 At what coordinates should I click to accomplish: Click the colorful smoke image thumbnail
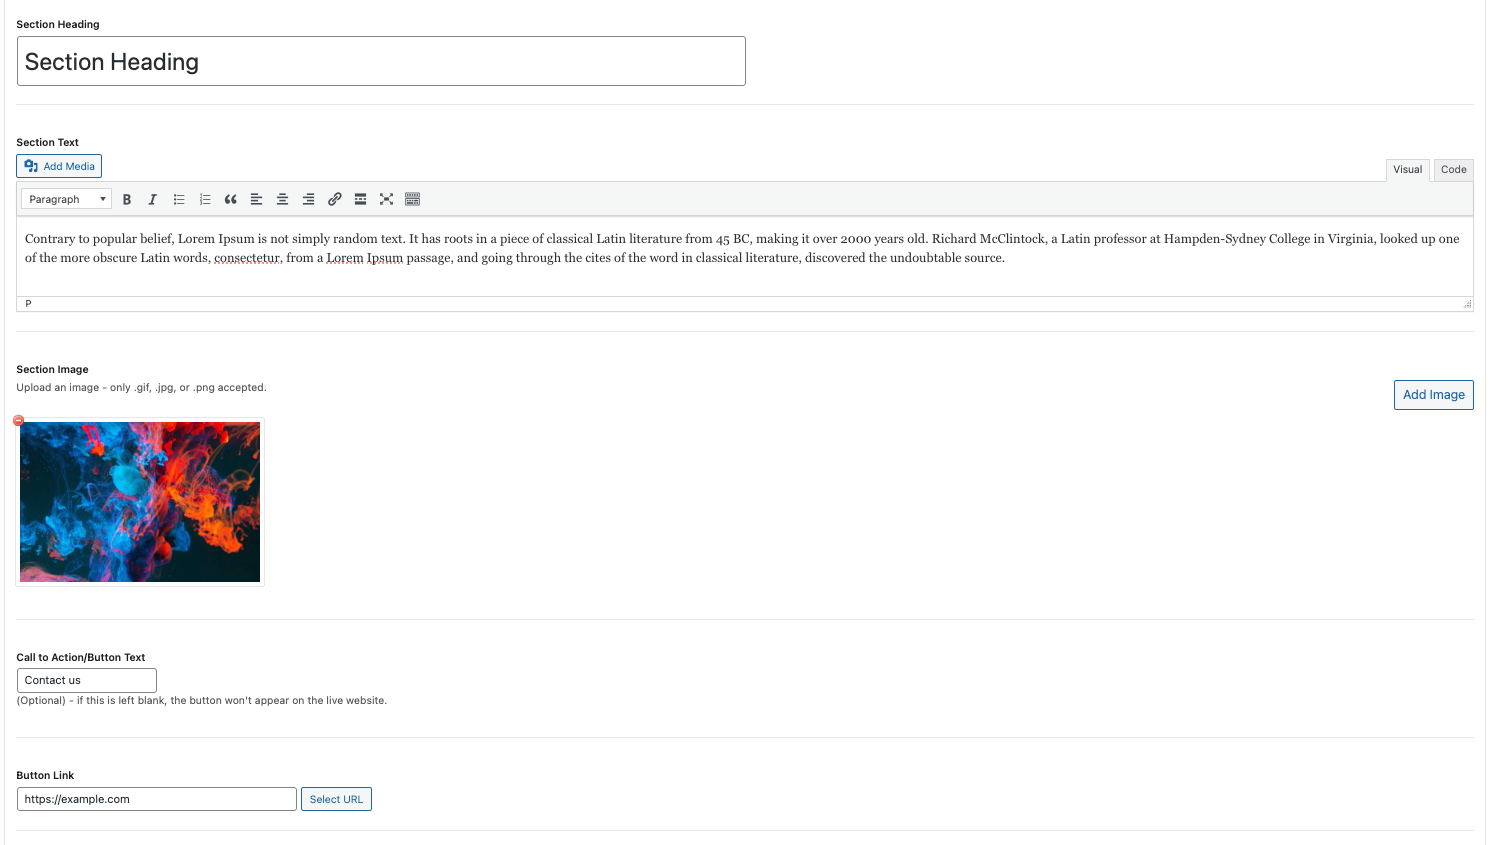(140, 502)
